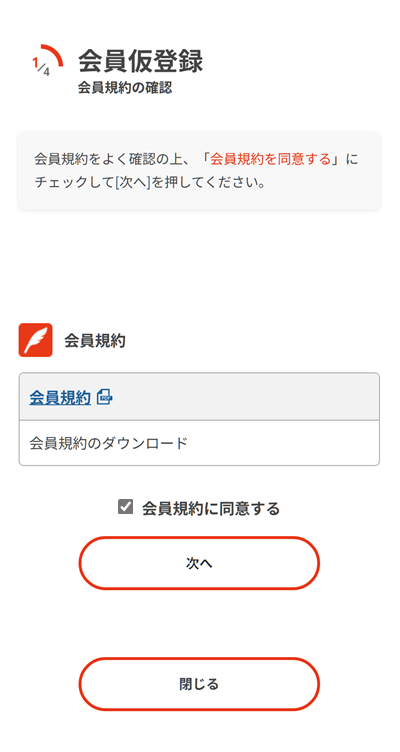This screenshot has height=752, width=400.
Task: Click the 会員規約に同意する label text
Action: (x=211, y=508)
